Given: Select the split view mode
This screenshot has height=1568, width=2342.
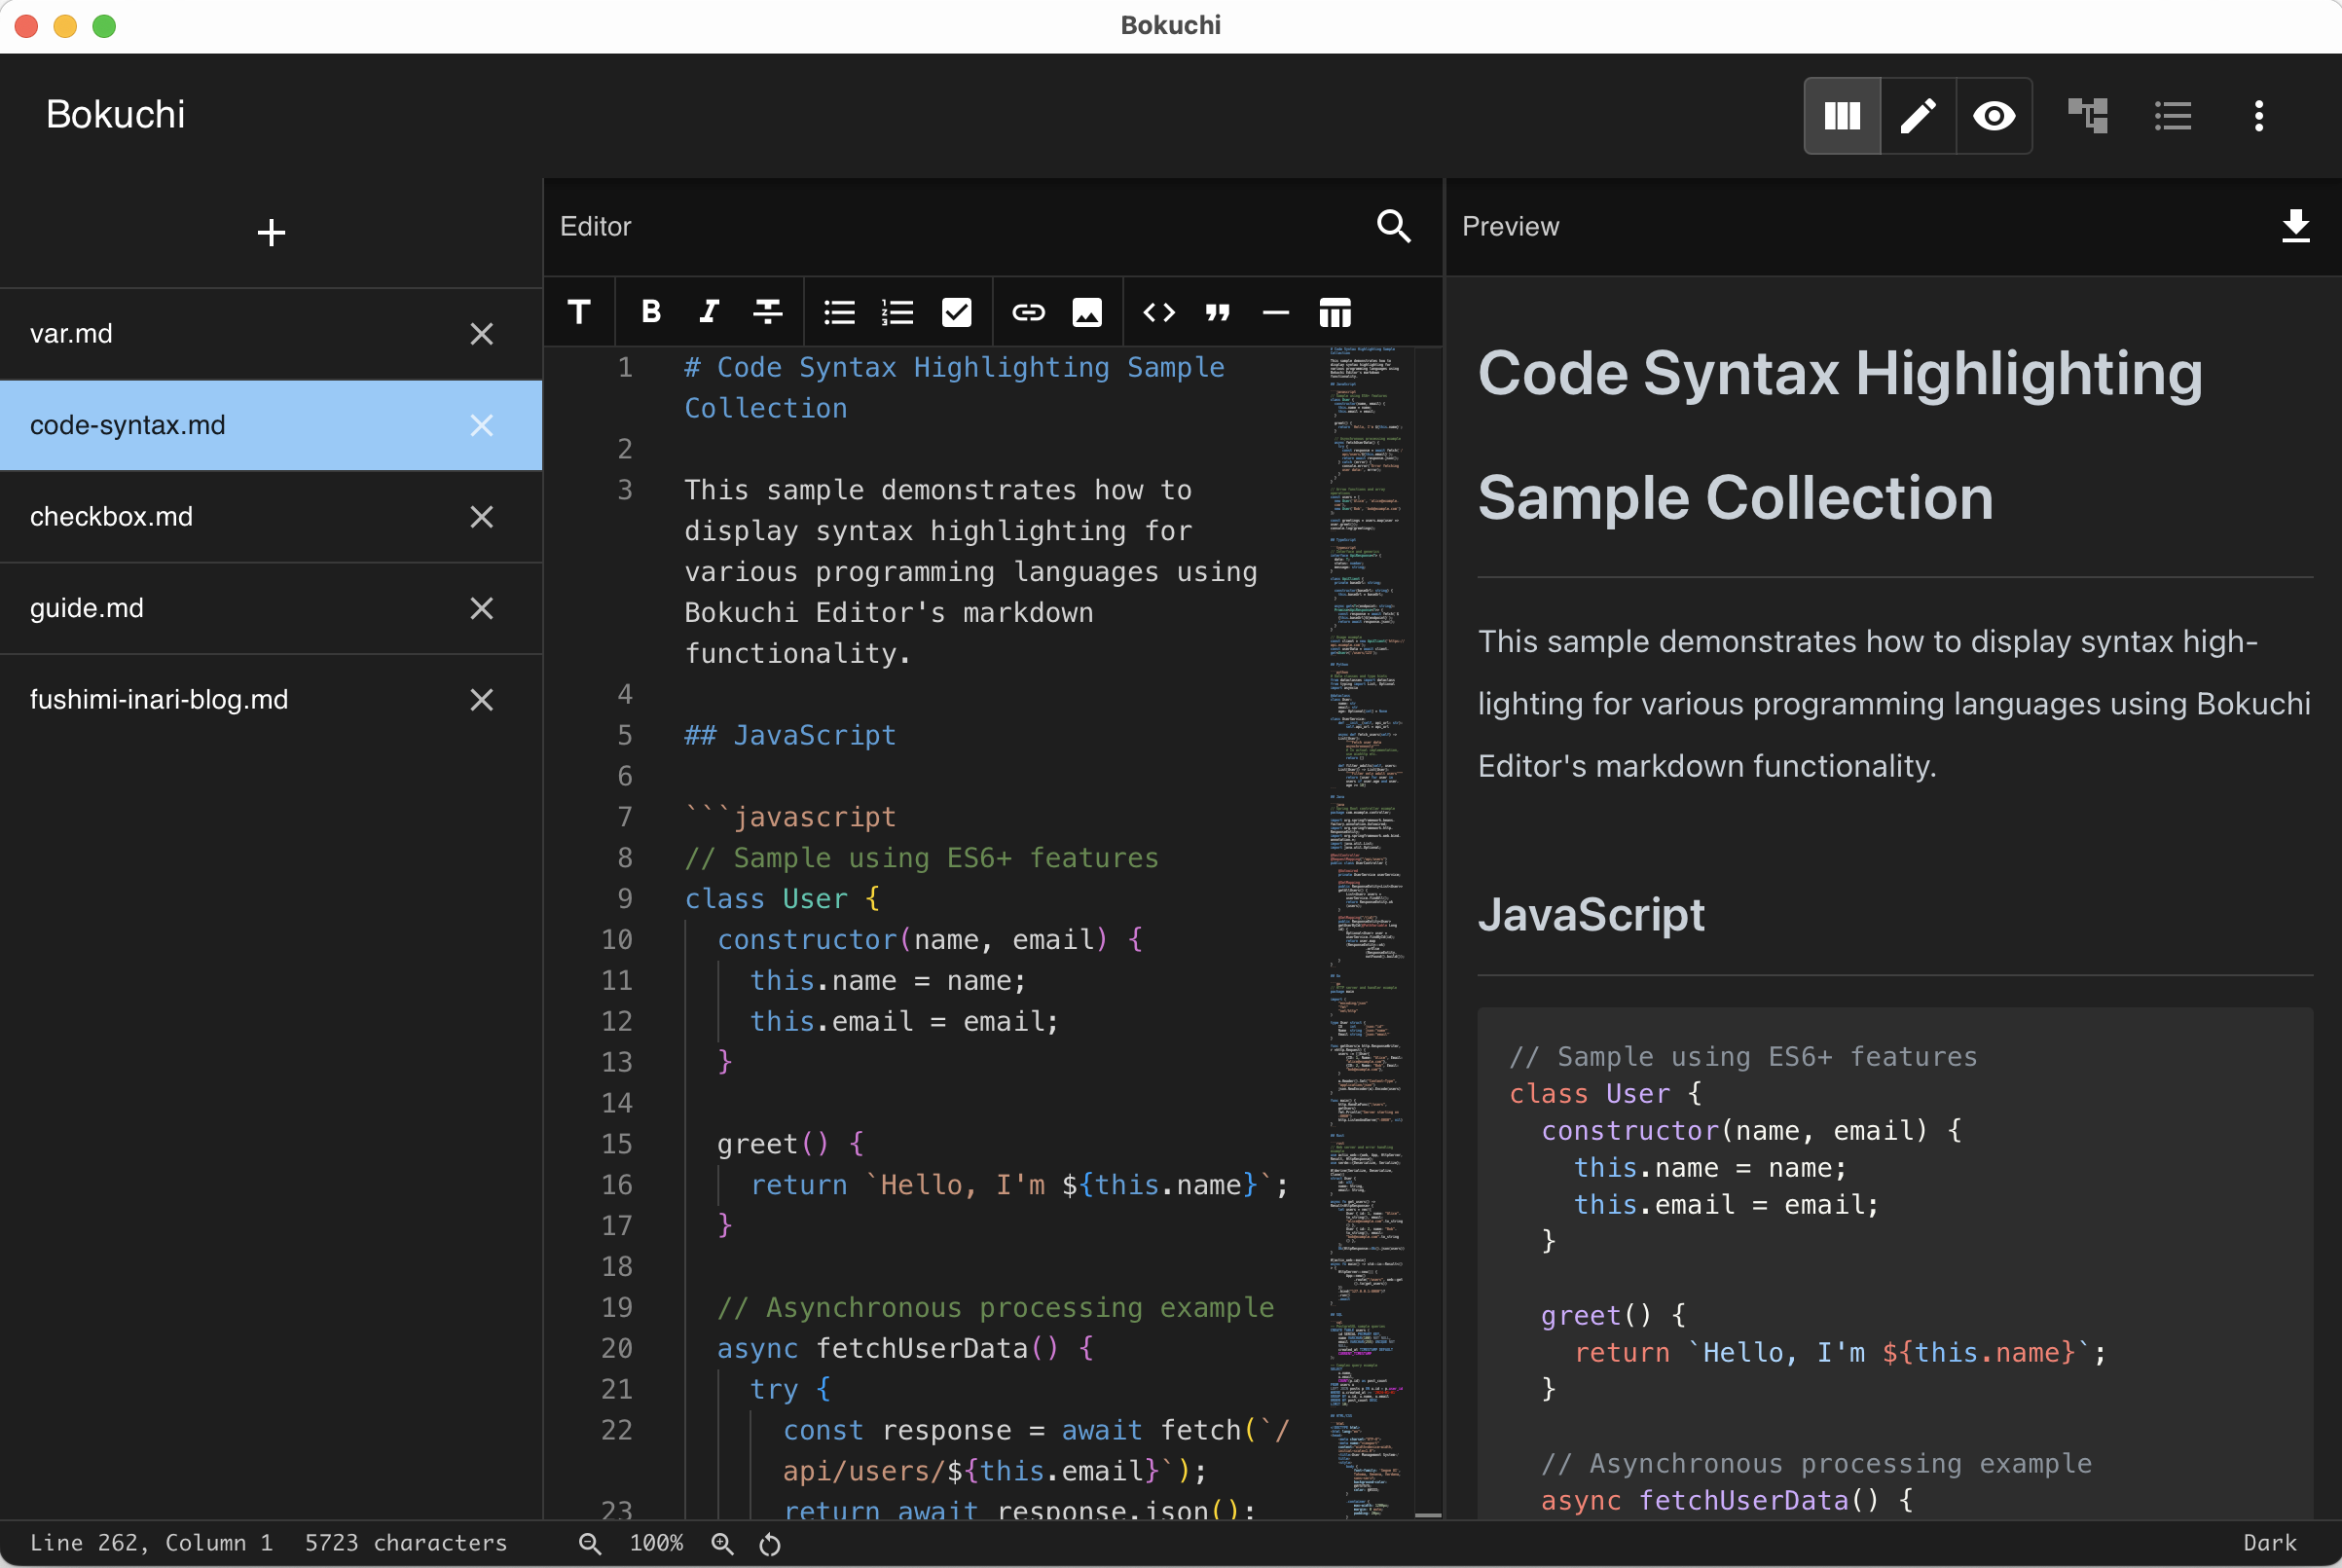Looking at the screenshot, I should point(1843,116).
